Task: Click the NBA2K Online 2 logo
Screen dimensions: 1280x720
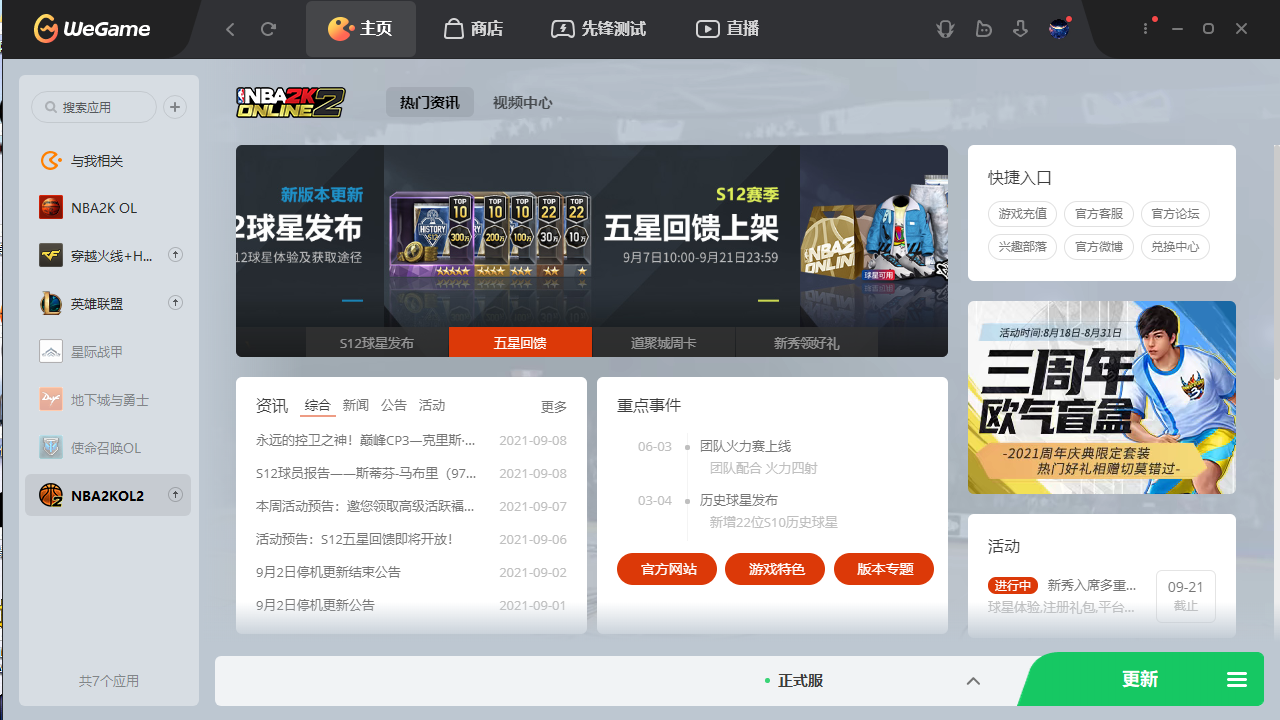Action: point(291,102)
